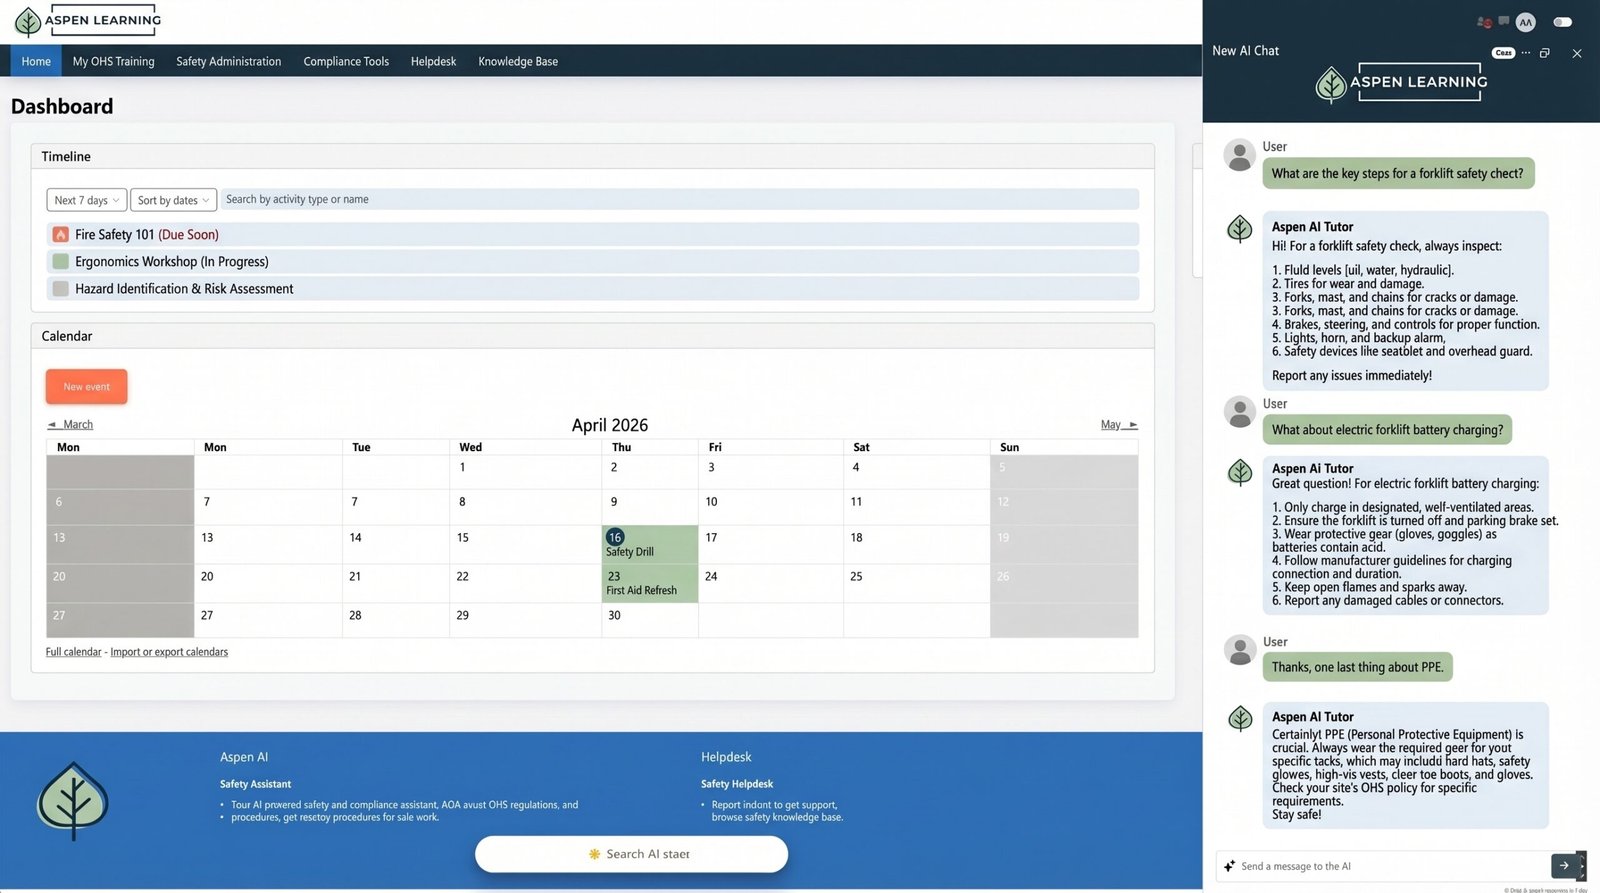Click the Fire Safety 101 flame icon
Screen dimensions: 1600x893
click(x=60, y=234)
